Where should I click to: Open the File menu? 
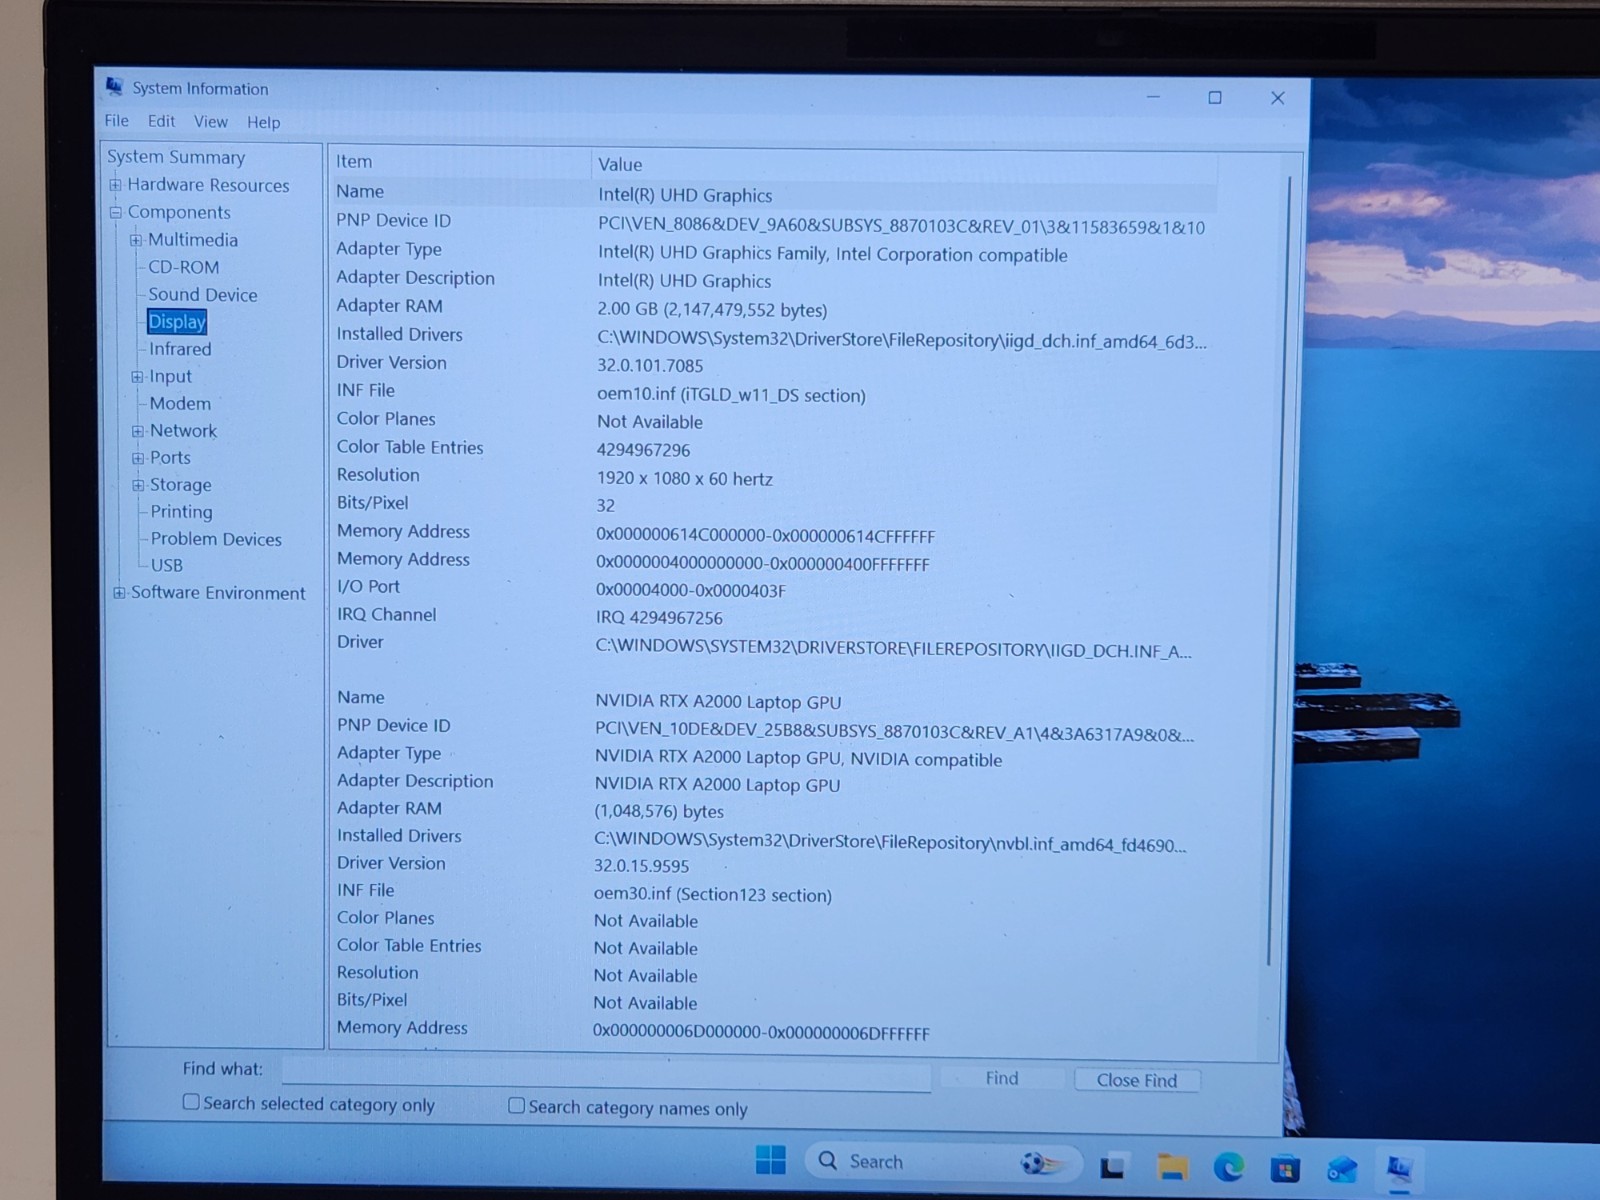tap(117, 121)
